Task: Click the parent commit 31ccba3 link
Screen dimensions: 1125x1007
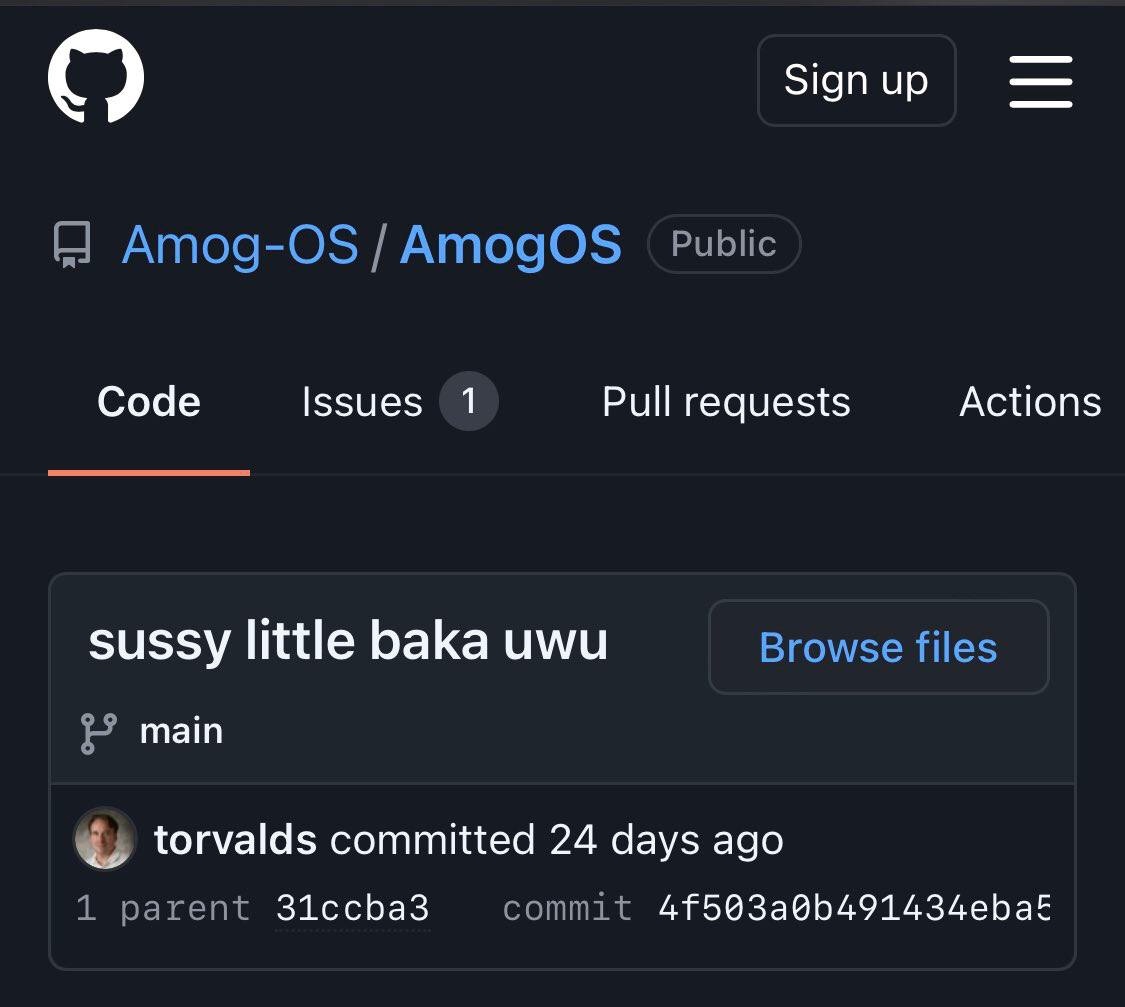Action: 352,907
